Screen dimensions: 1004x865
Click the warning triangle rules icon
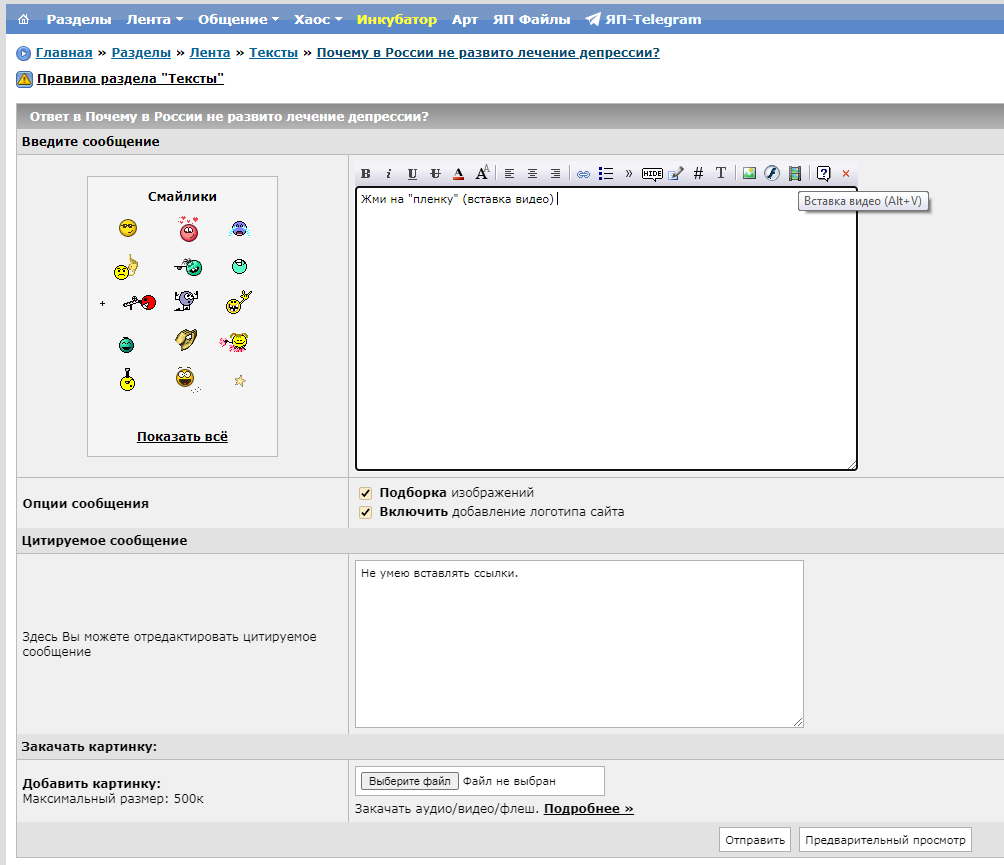(24, 79)
